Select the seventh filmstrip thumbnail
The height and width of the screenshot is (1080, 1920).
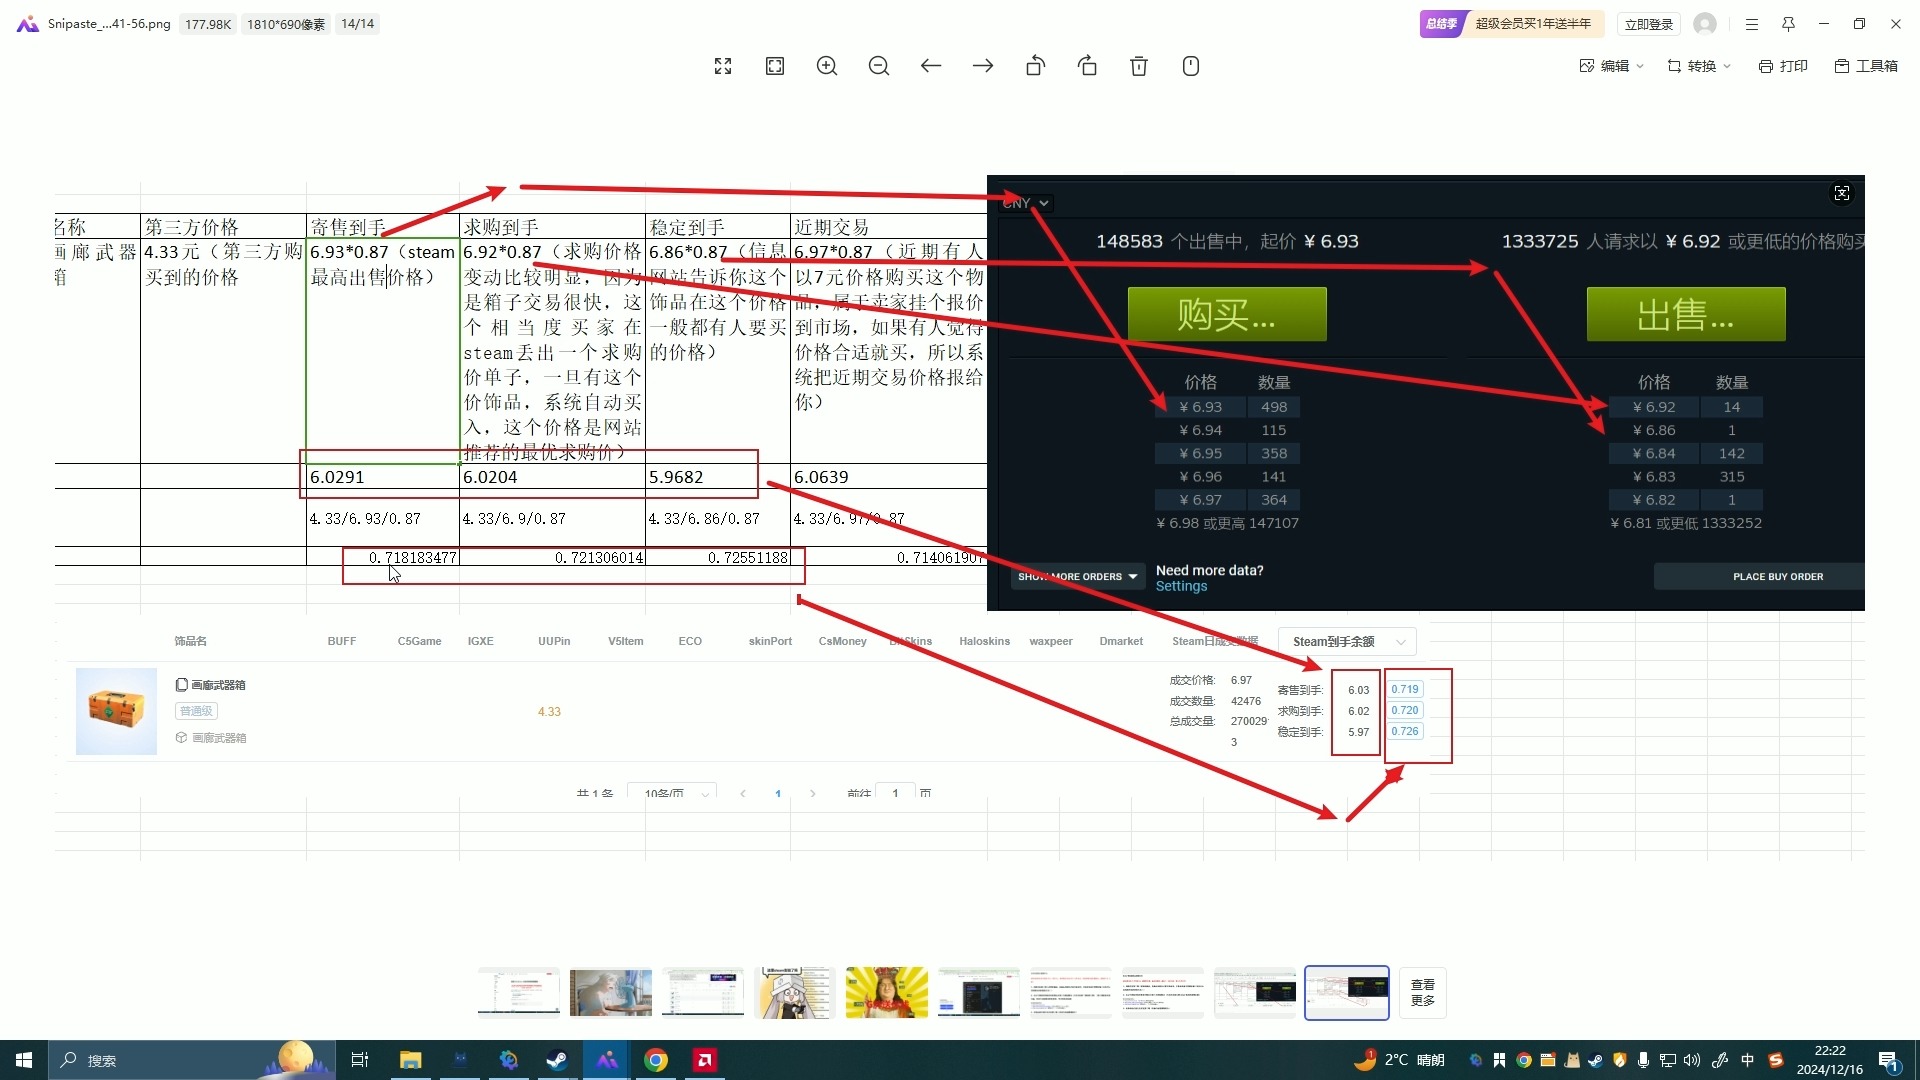coord(1071,992)
